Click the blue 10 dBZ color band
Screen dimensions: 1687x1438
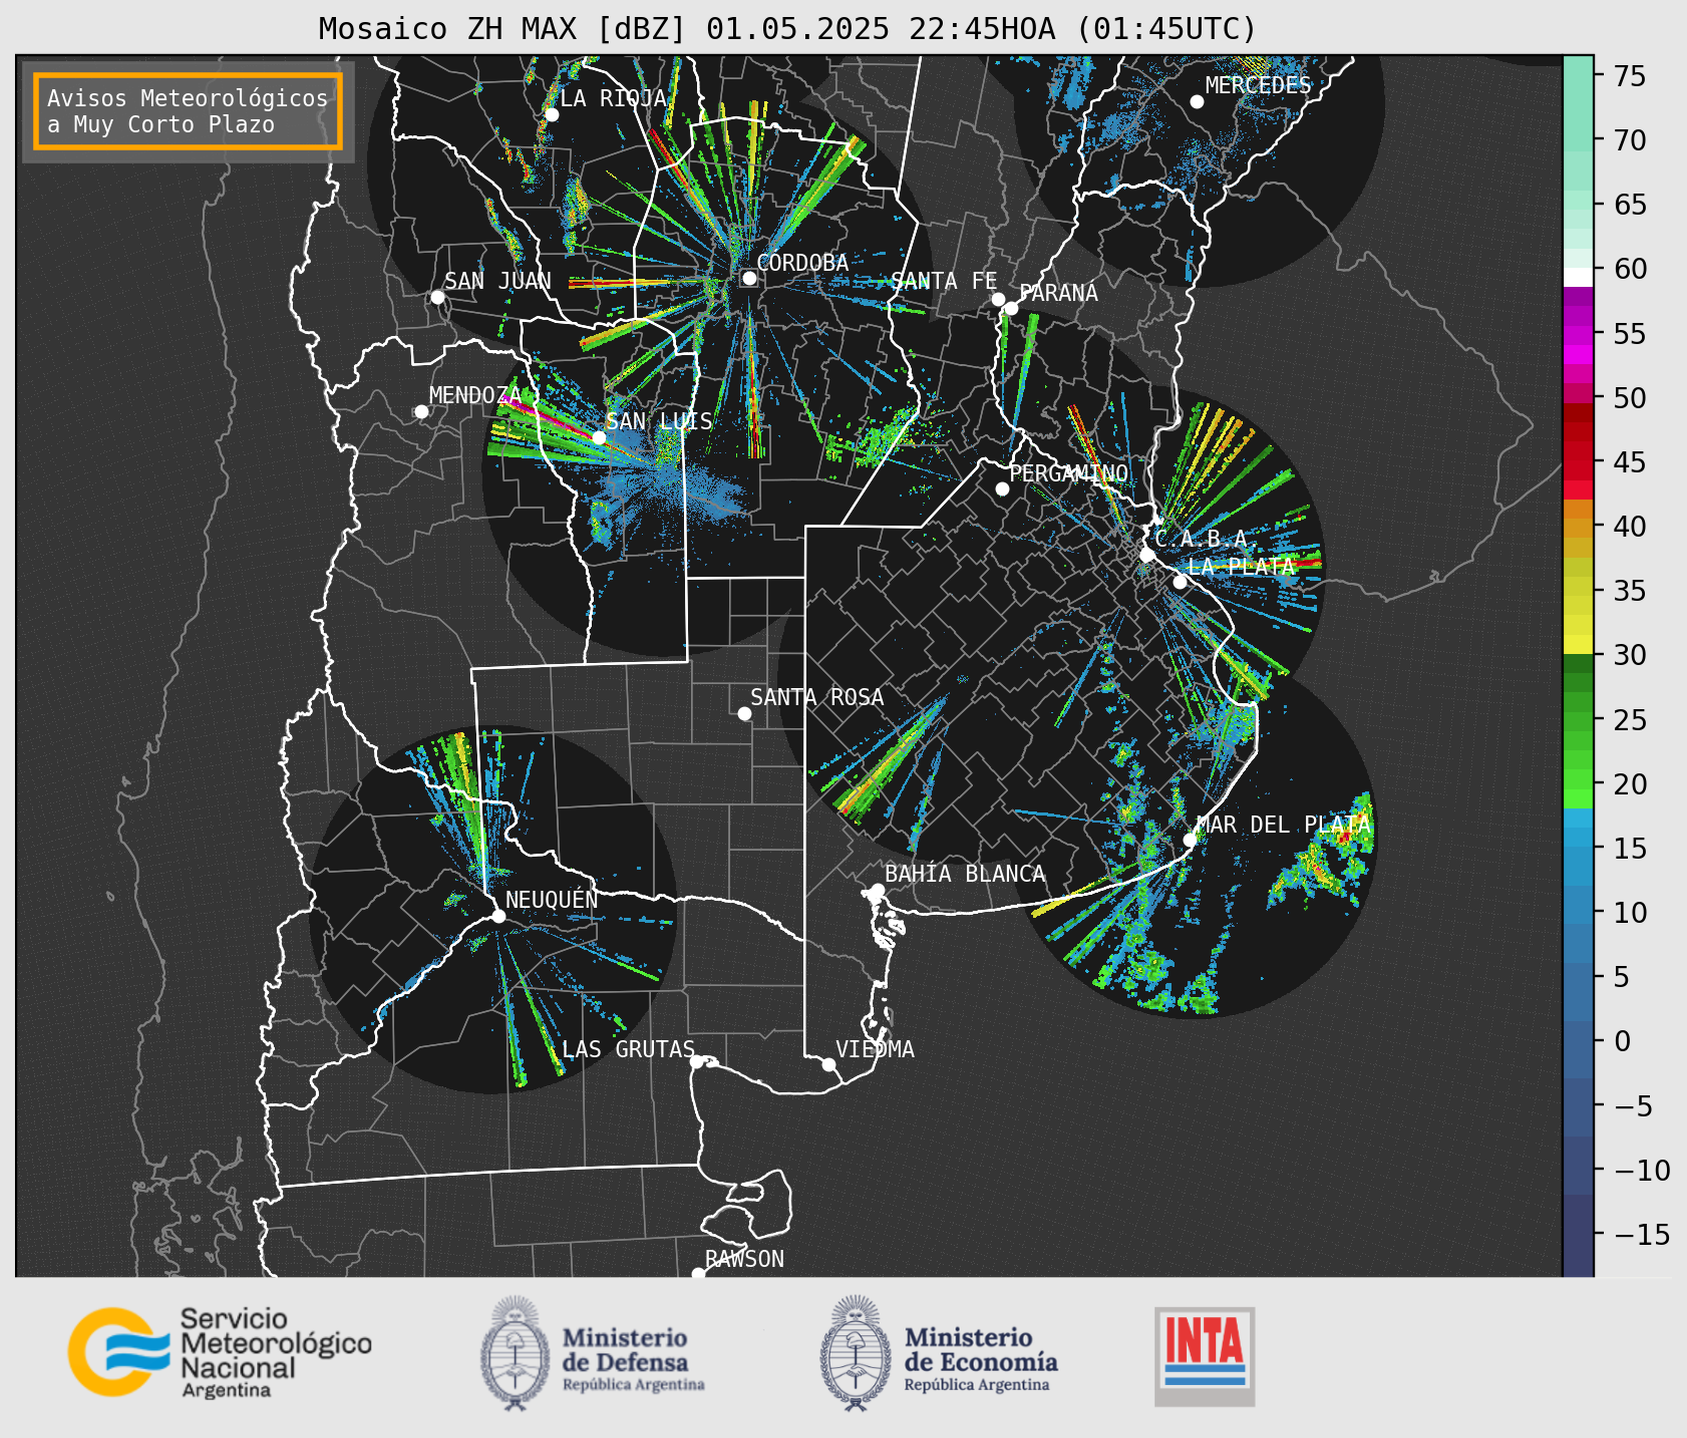1578,912
